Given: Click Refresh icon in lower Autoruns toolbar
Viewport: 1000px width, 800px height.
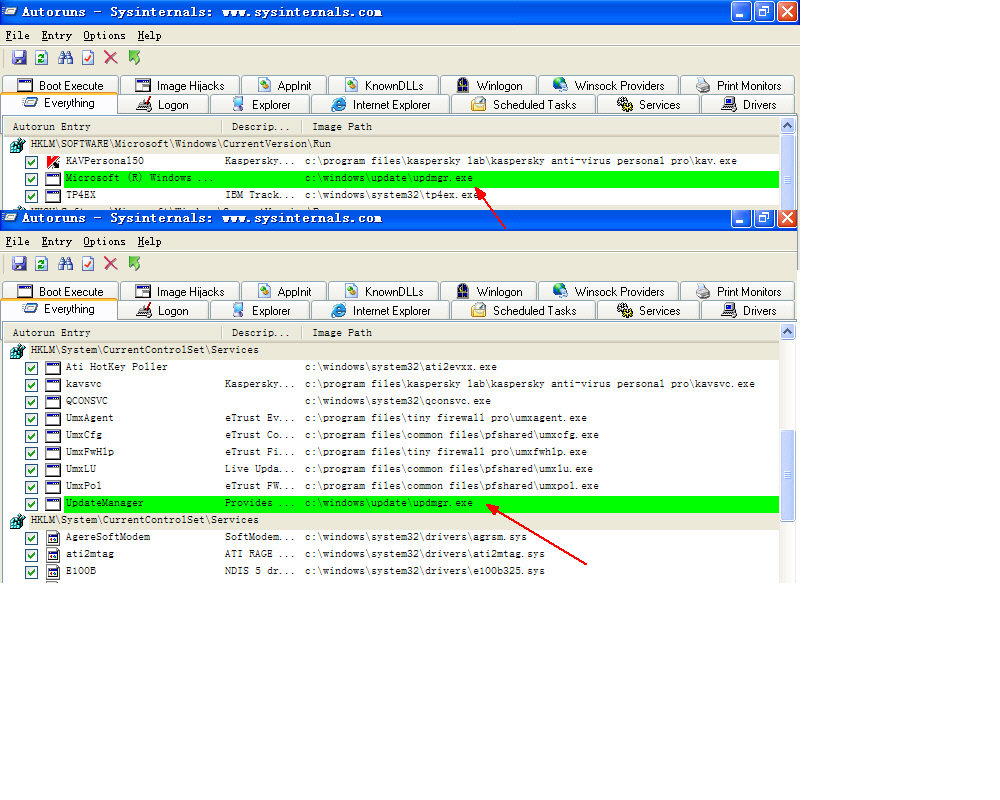Looking at the screenshot, I should [x=41, y=263].
